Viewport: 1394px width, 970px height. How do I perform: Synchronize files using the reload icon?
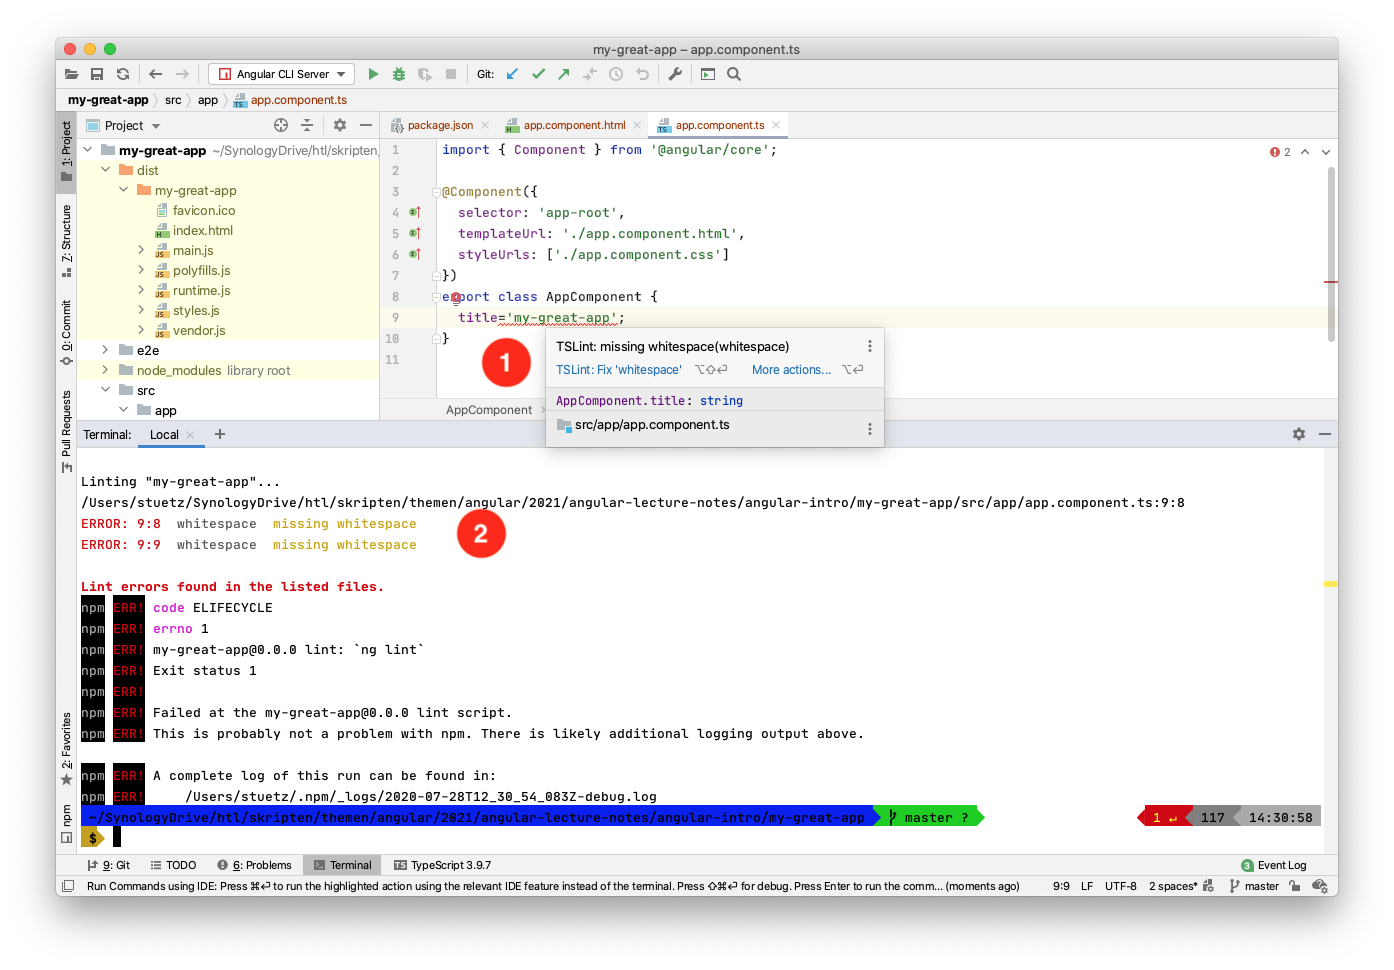[x=123, y=74]
